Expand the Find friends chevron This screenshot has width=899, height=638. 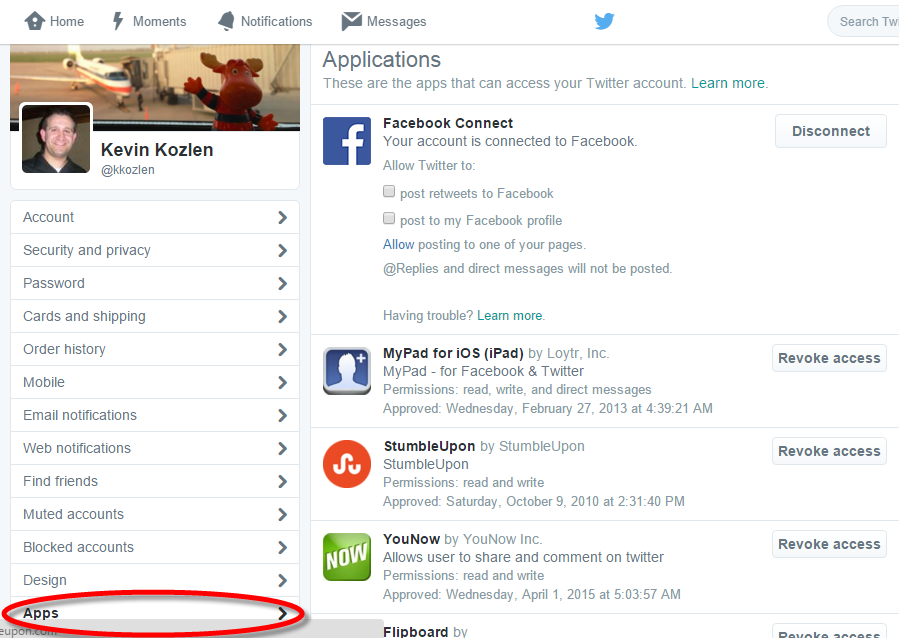pos(282,482)
